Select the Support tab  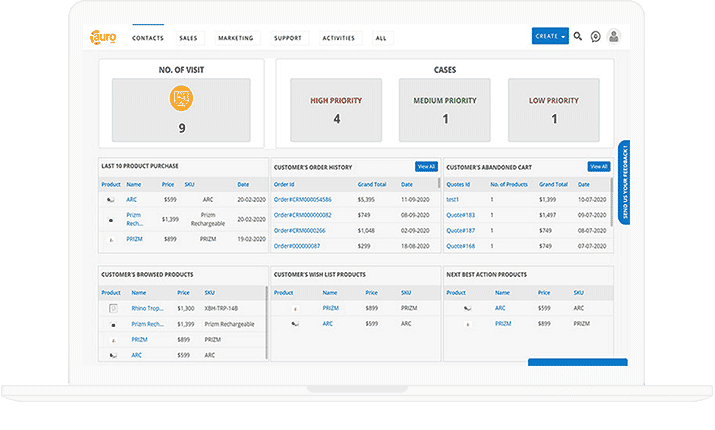click(x=287, y=38)
